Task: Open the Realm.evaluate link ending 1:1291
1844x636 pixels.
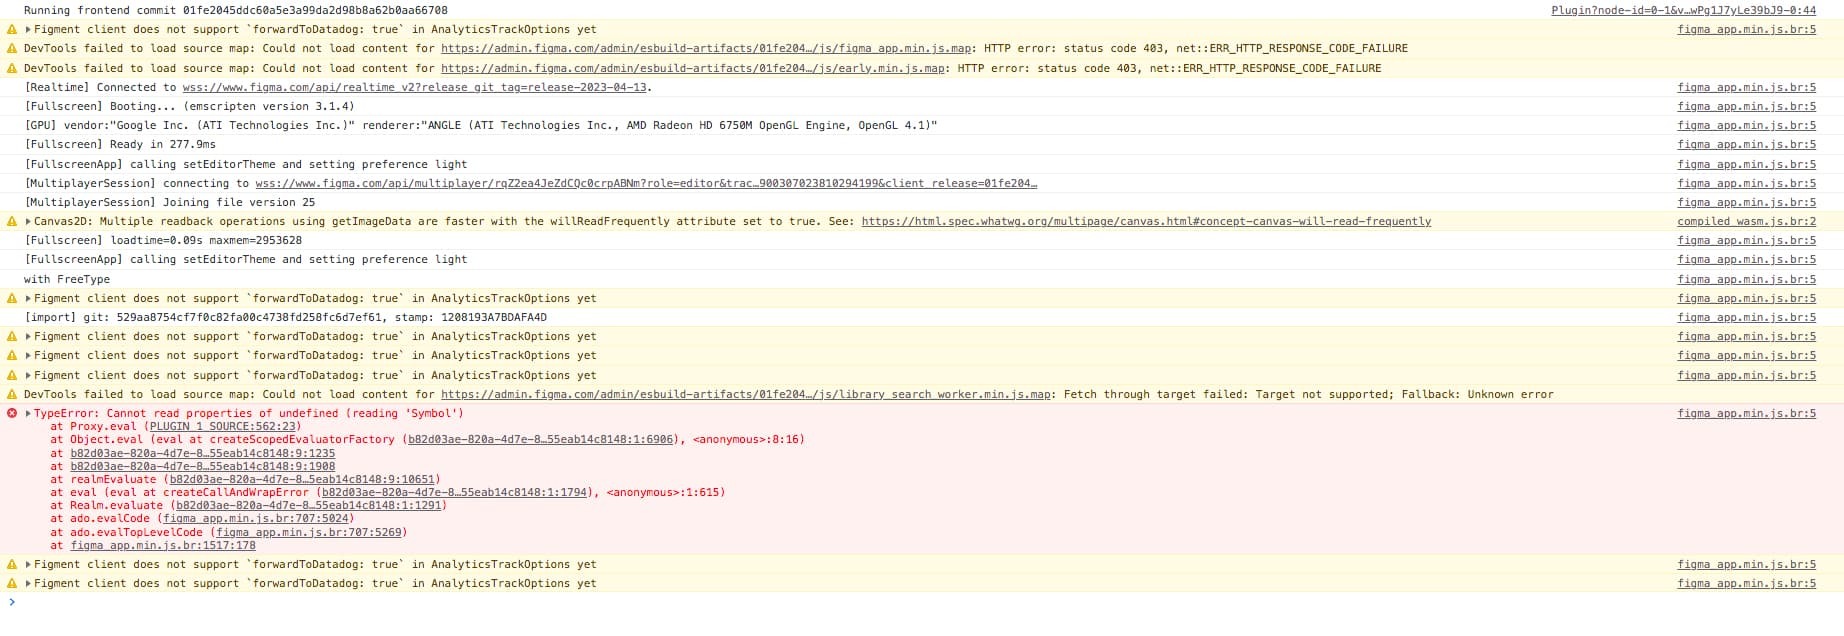Action: click(308, 505)
